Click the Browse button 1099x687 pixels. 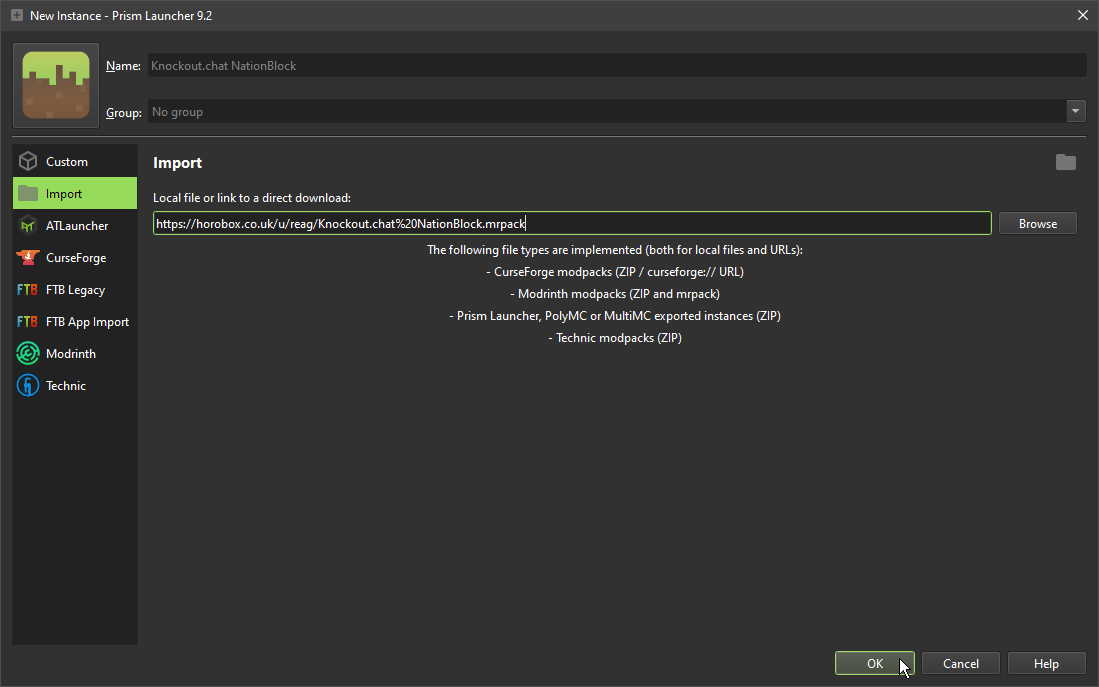pyautogui.click(x=1037, y=224)
